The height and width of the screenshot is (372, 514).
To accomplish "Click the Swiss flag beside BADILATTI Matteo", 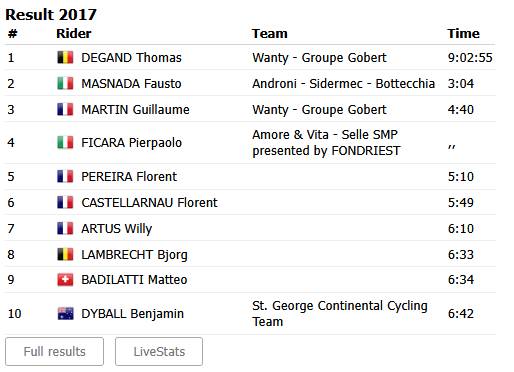I will pyautogui.click(x=65, y=280).
